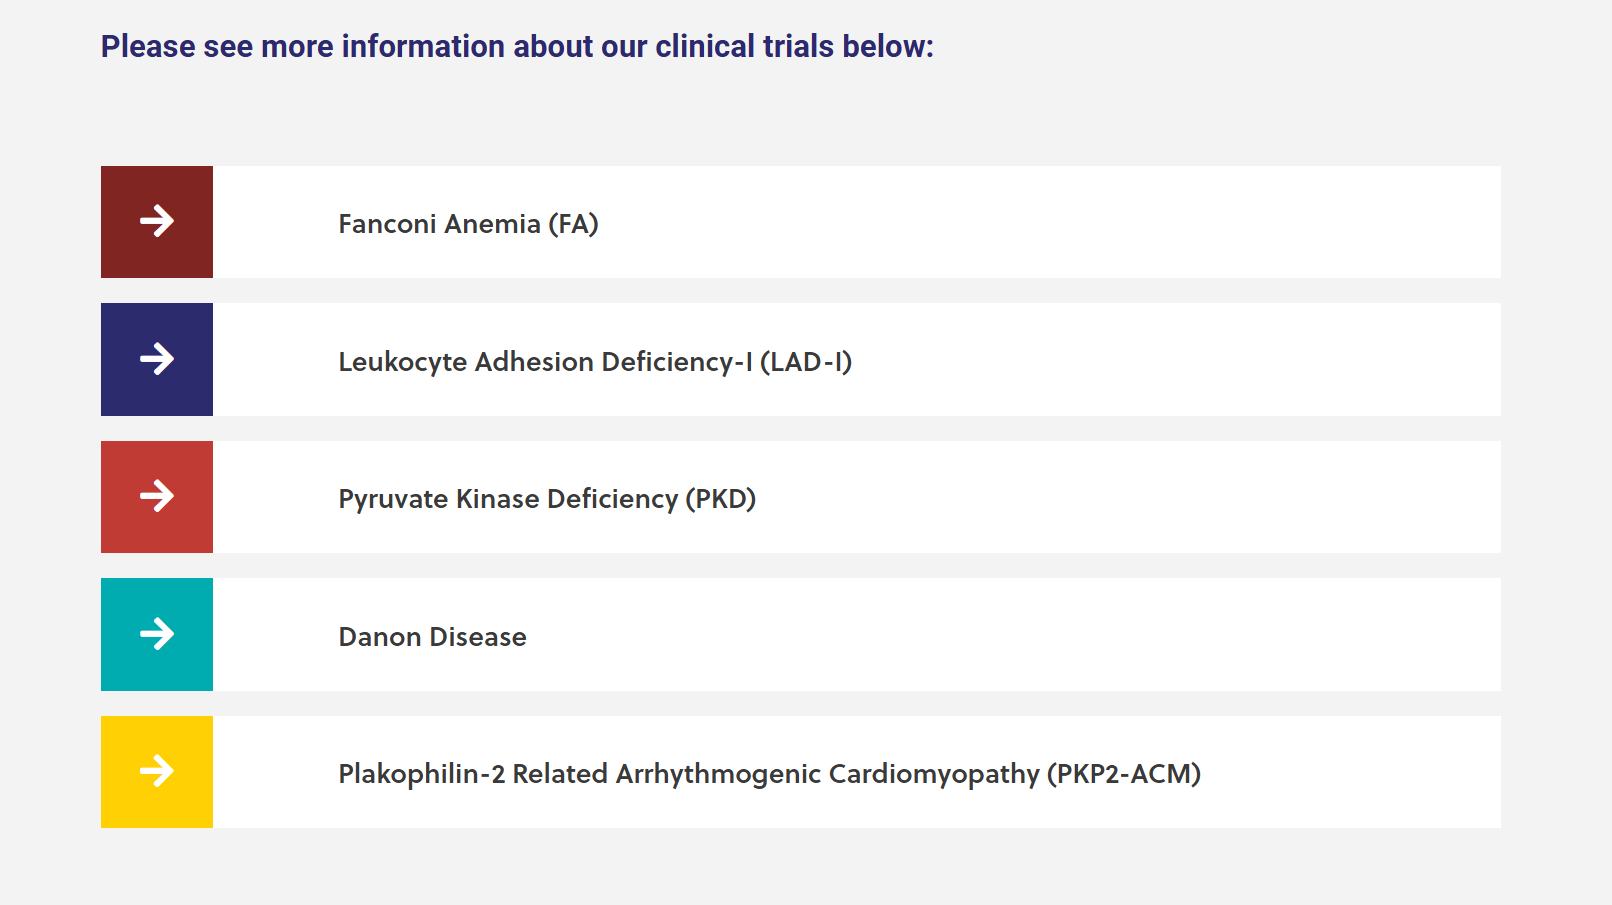
Task: Click the white PKP2-ACM row bar
Action: 1350,772
